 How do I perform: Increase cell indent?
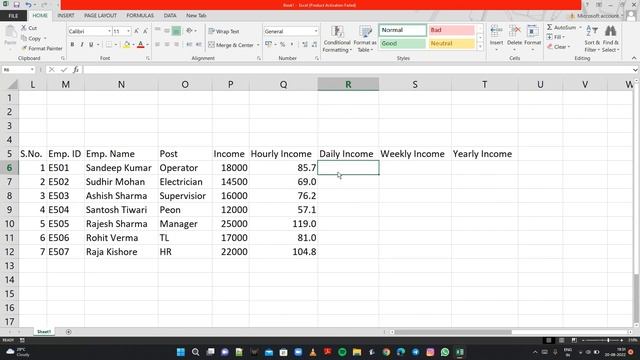(x=198, y=44)
